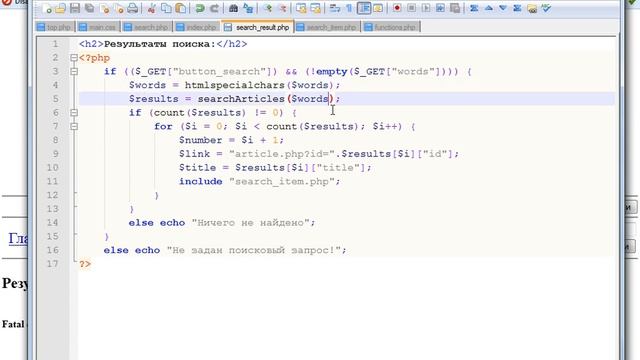Viewport: 640px width, 360px height.
Task: Click the htmlspecialchars call on line 4
Action: point(235,85)
